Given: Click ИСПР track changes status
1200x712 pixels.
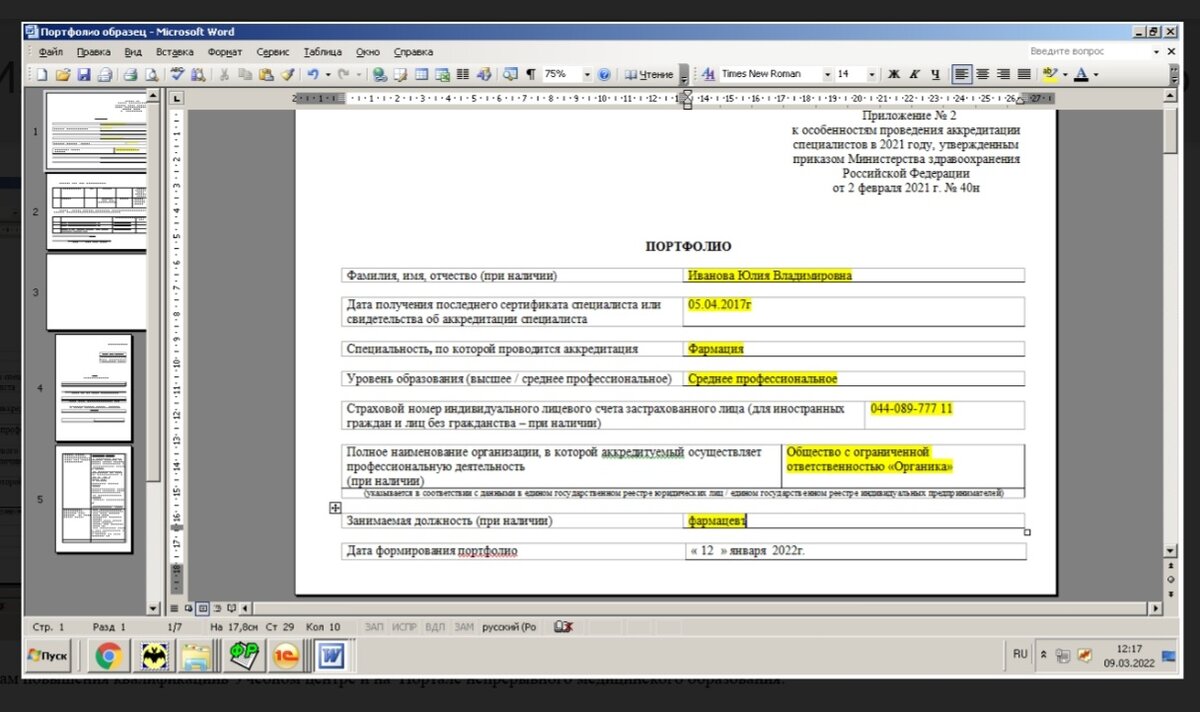Looking at the screenshot, I should tap(404, 627).
